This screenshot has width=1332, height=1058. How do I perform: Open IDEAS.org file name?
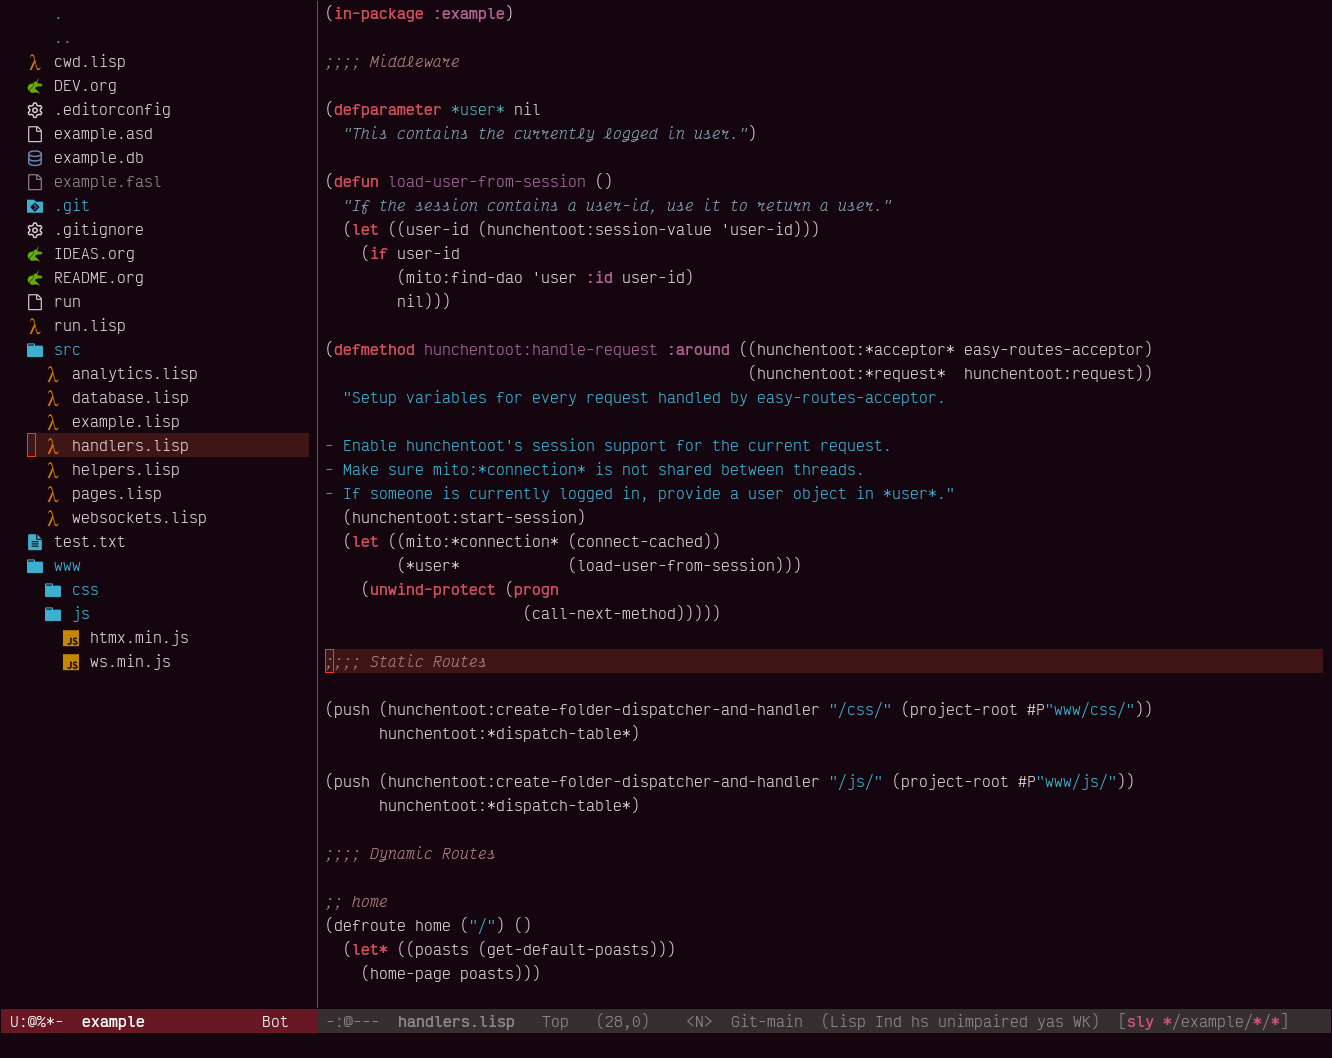94,254
